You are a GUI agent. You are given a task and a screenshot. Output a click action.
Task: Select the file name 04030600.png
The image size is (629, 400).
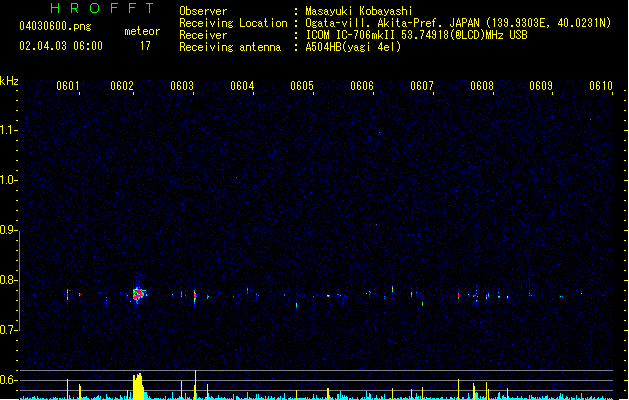click(x=55, y=26)
